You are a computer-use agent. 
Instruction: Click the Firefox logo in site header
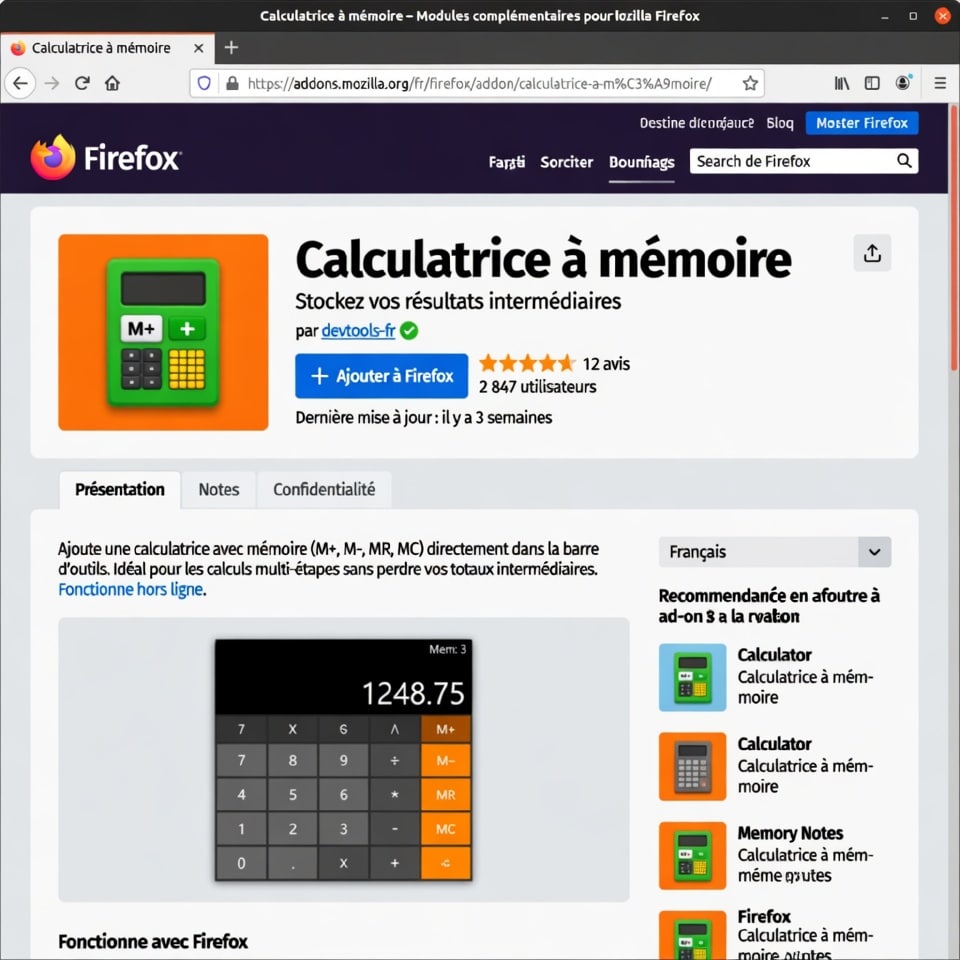(105, 158)
